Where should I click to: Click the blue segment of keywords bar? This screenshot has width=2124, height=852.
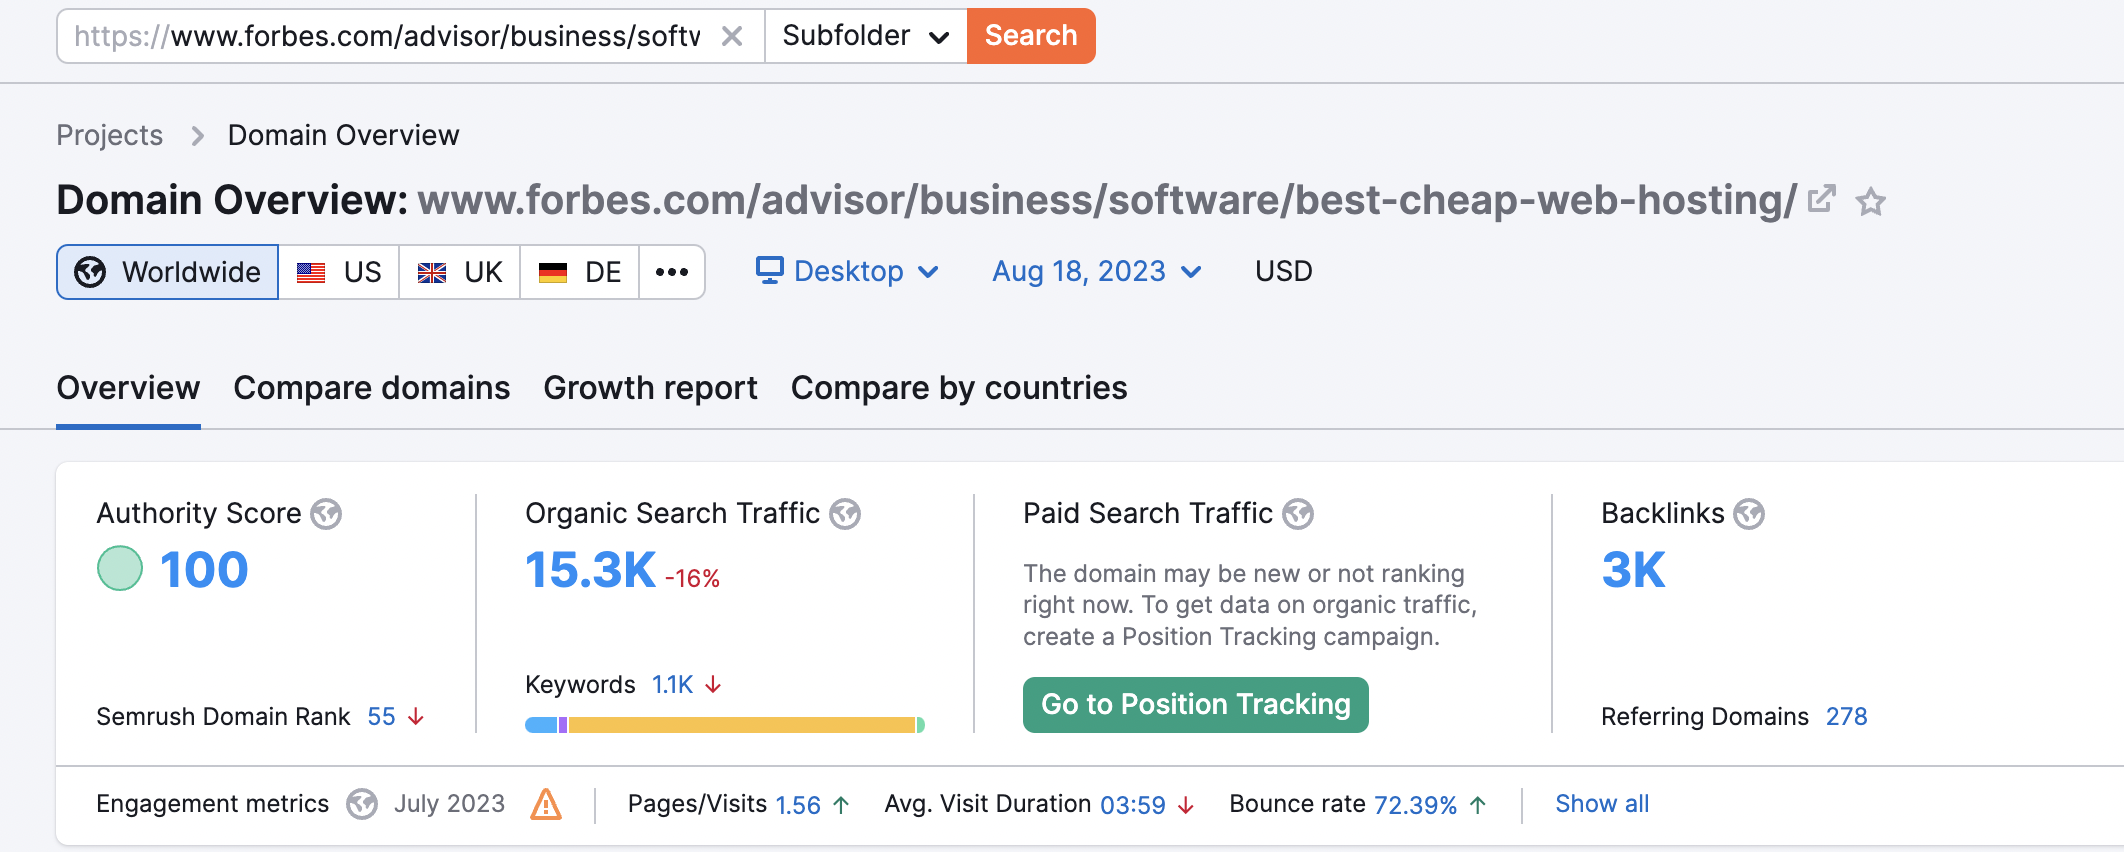541,725
